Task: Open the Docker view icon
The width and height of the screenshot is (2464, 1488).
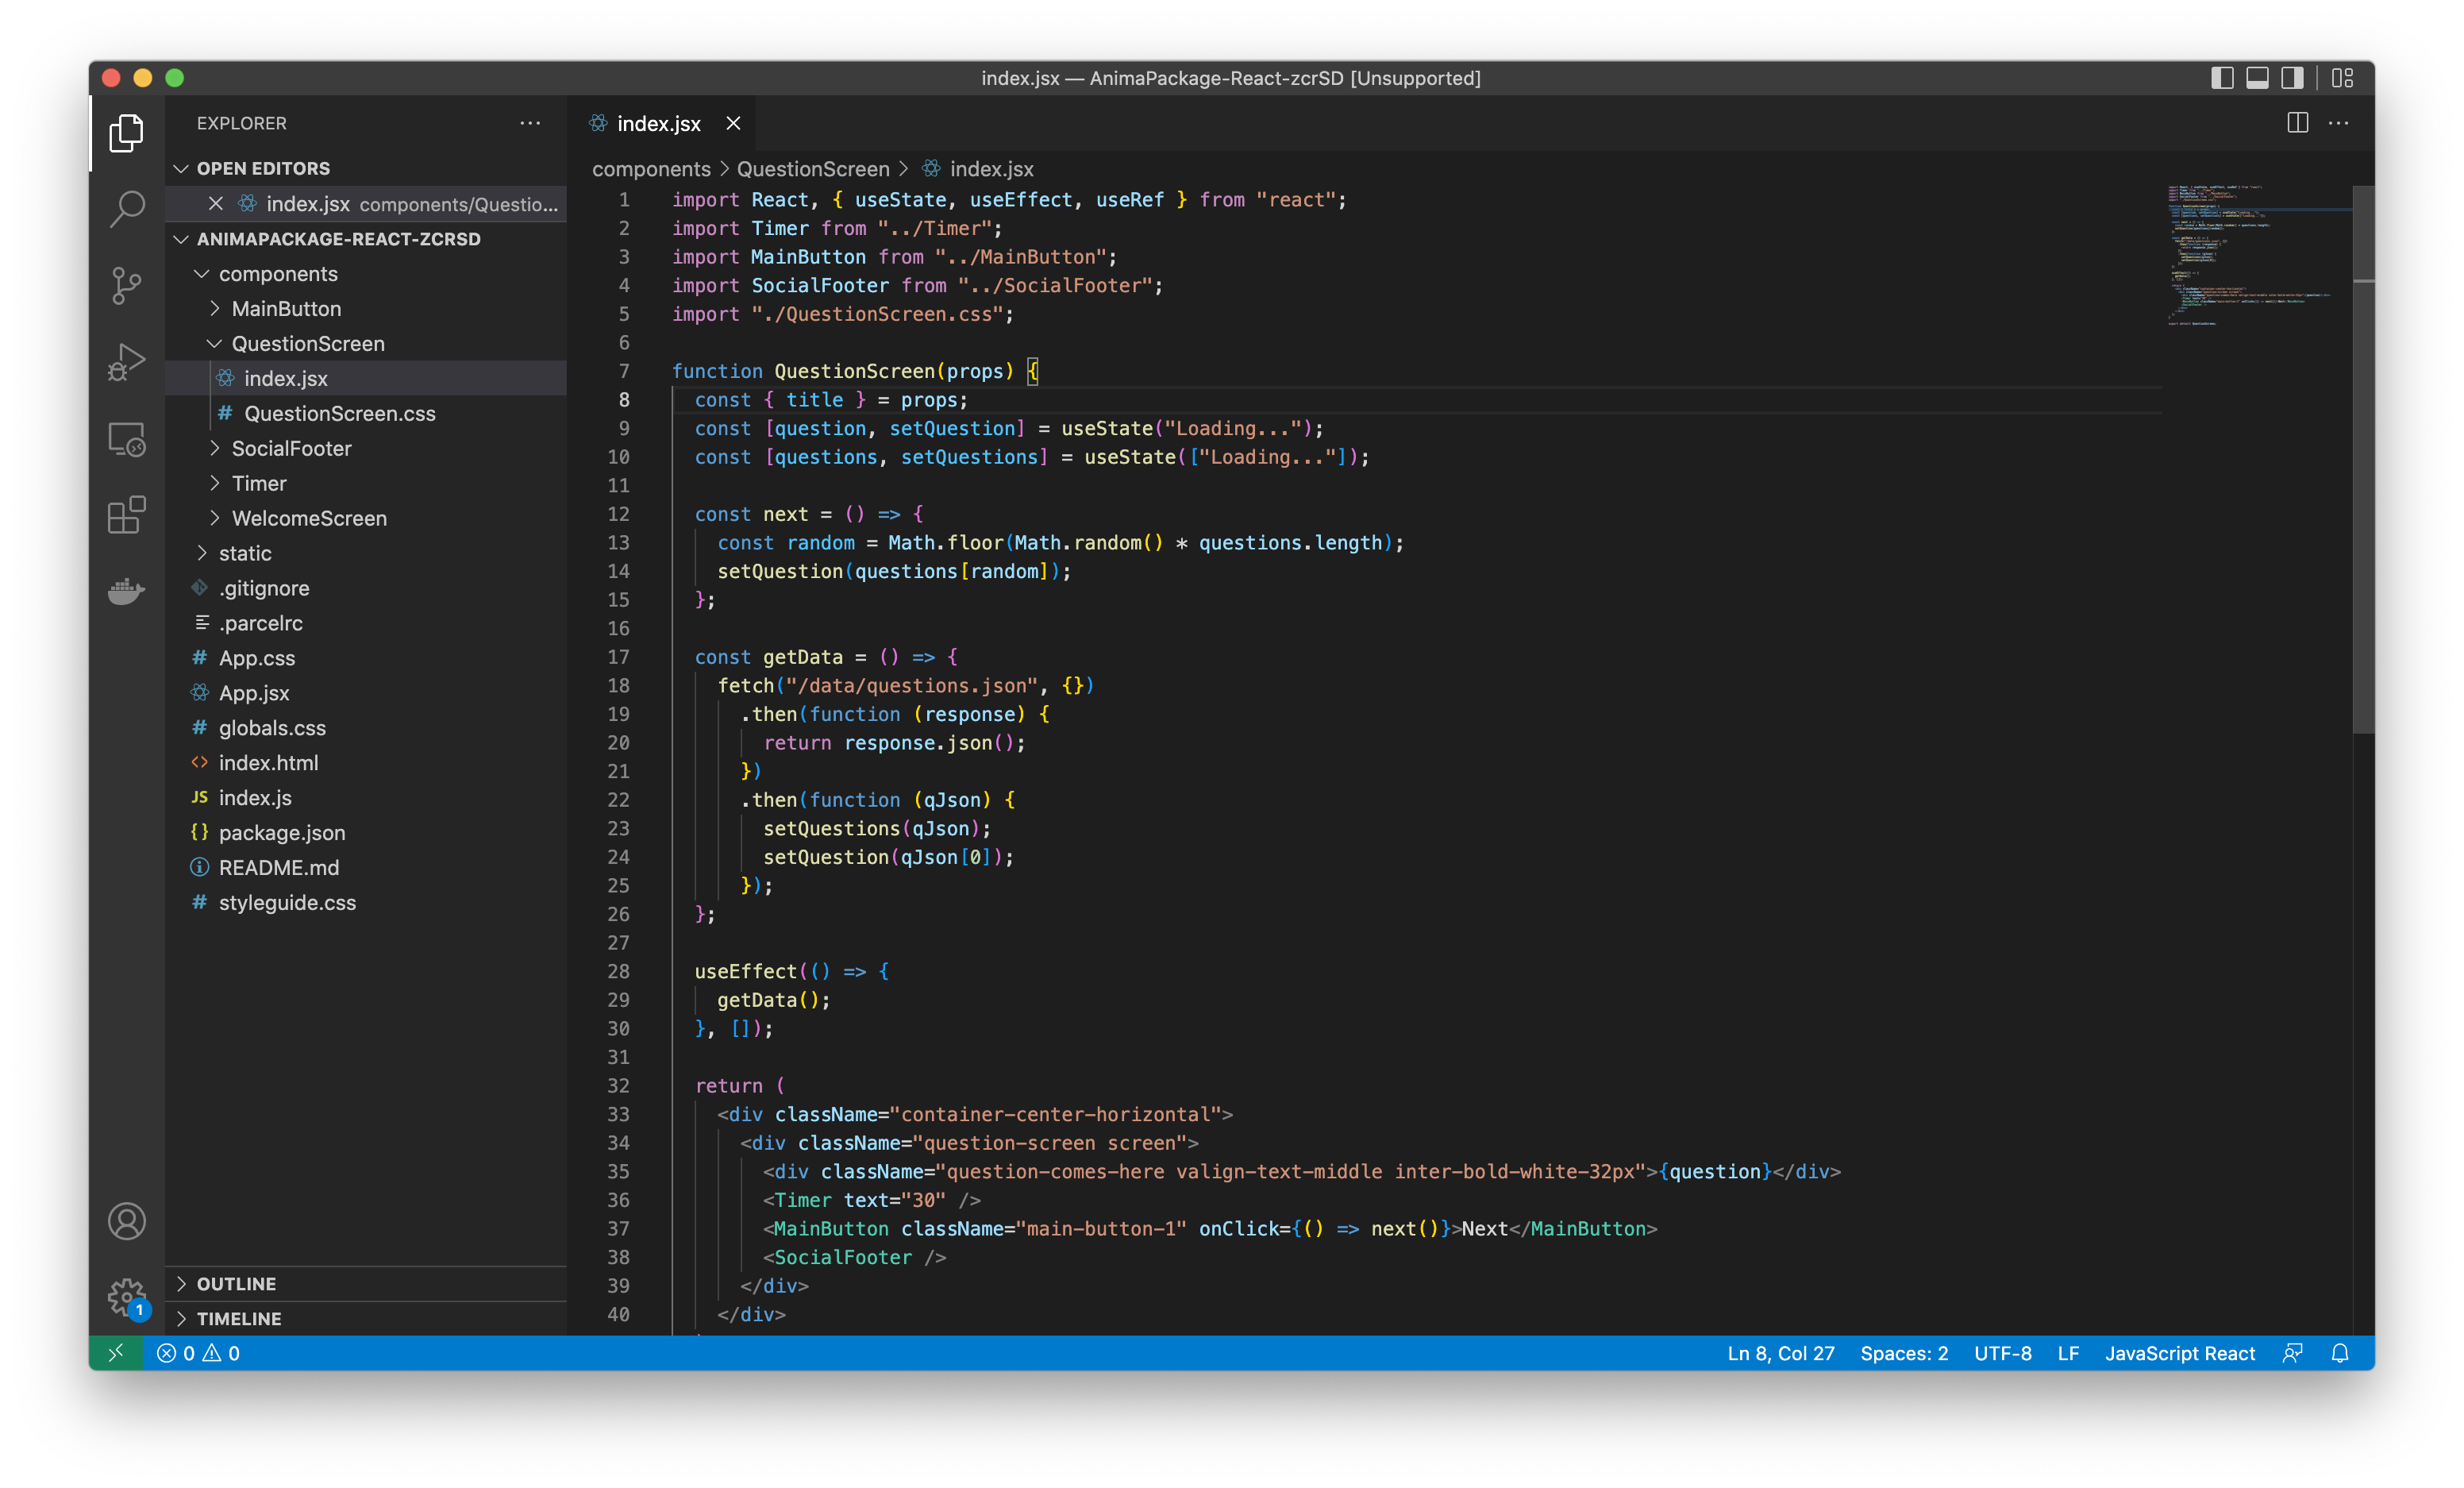Action: click(127, 591)
